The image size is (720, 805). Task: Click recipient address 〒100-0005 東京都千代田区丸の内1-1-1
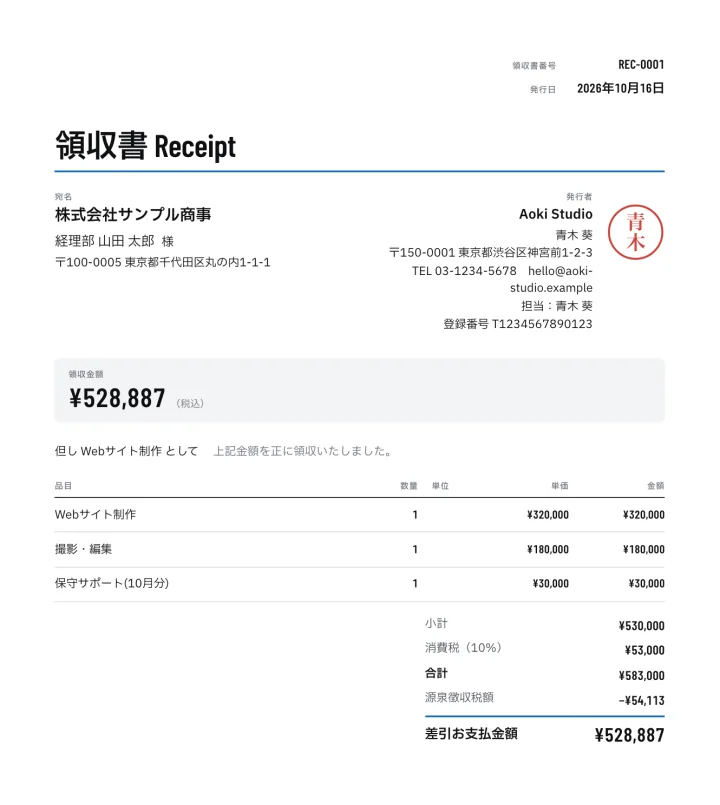click(x=162, y=262)
